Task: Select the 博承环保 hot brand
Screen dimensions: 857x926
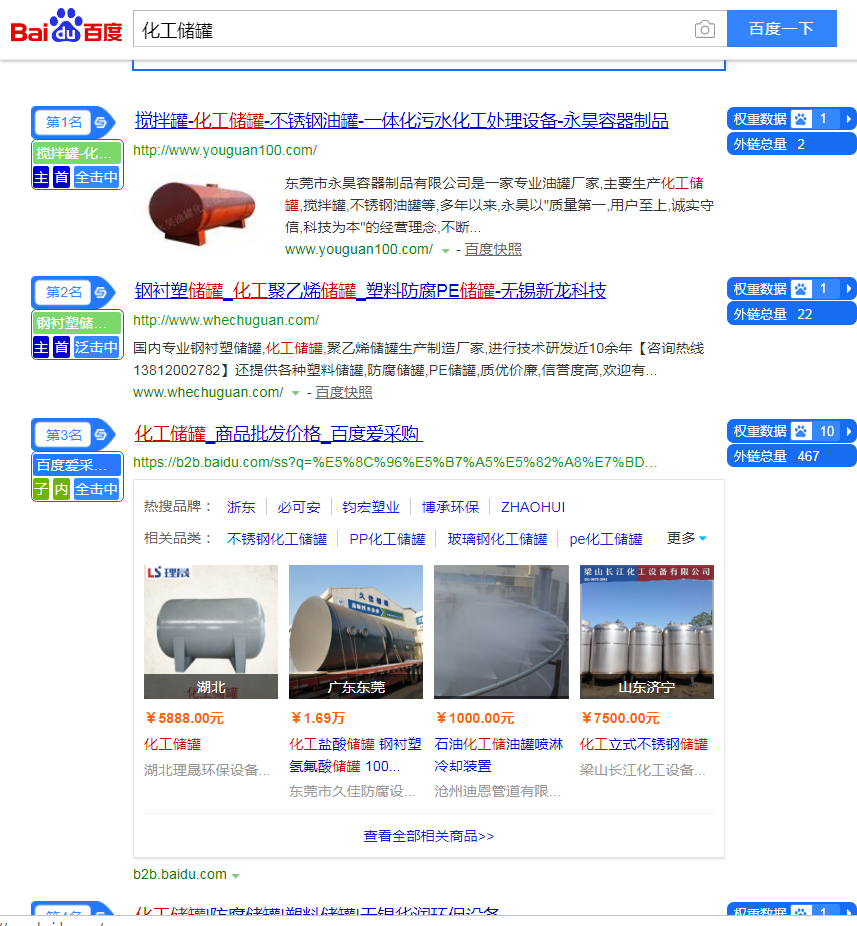Action: 450,507
